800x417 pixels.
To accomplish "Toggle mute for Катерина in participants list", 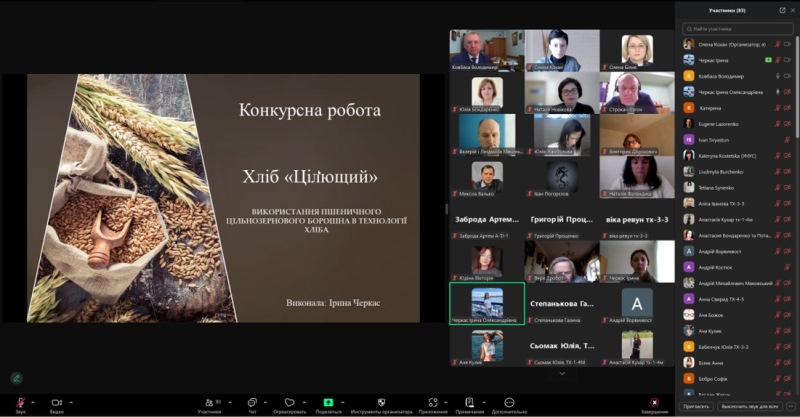I will click(778, 108).
